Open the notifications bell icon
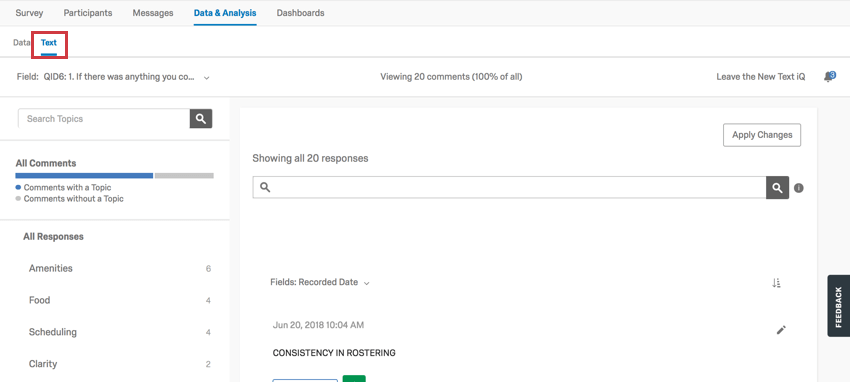The image size is (850, 382). click(x=829, y=77)
